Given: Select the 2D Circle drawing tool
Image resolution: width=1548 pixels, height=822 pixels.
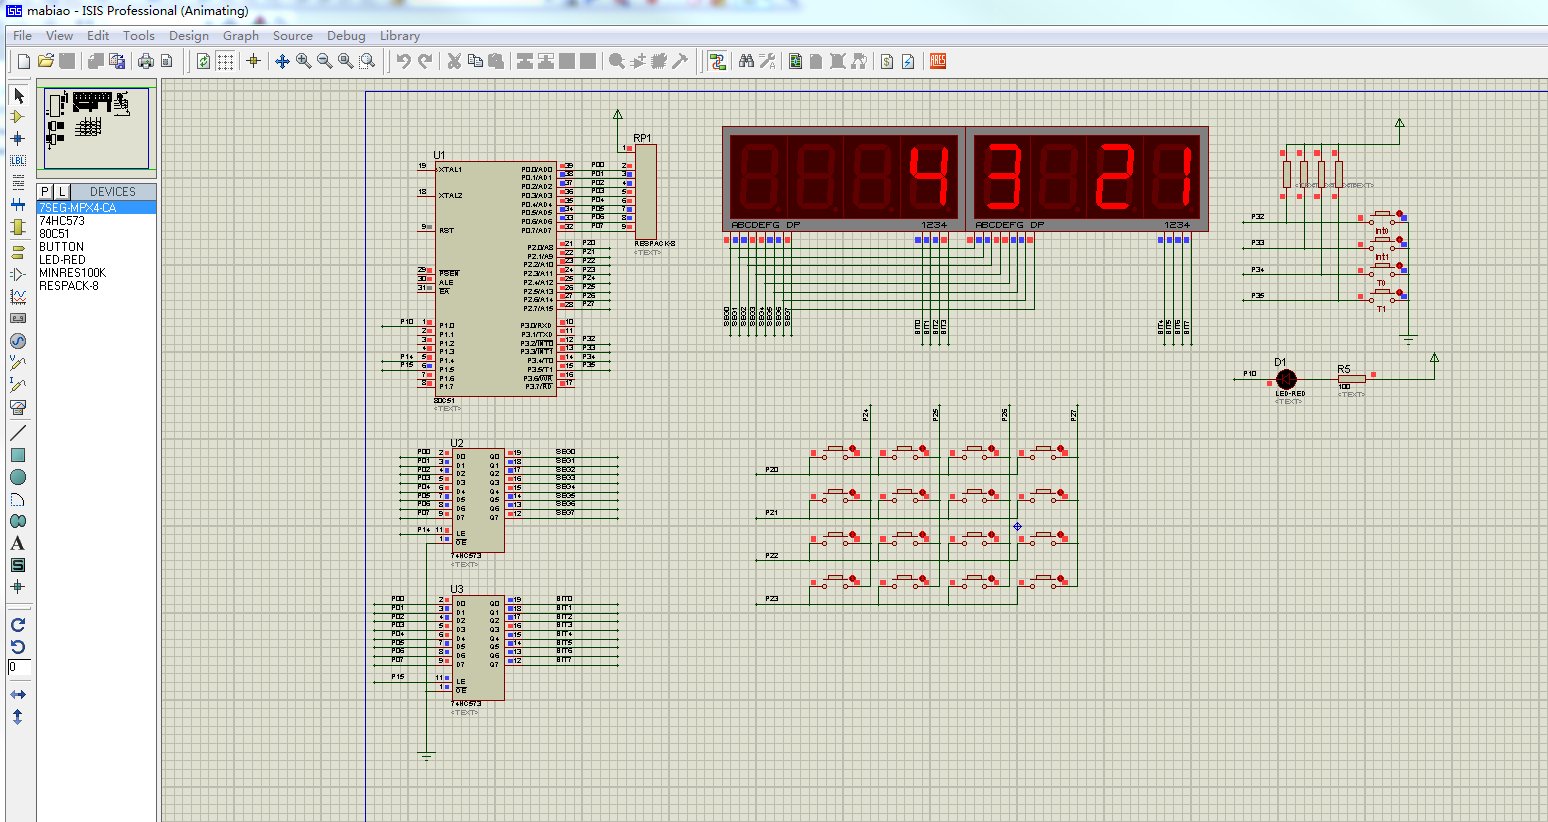Looking at the screenshot, I should [18, 477].
